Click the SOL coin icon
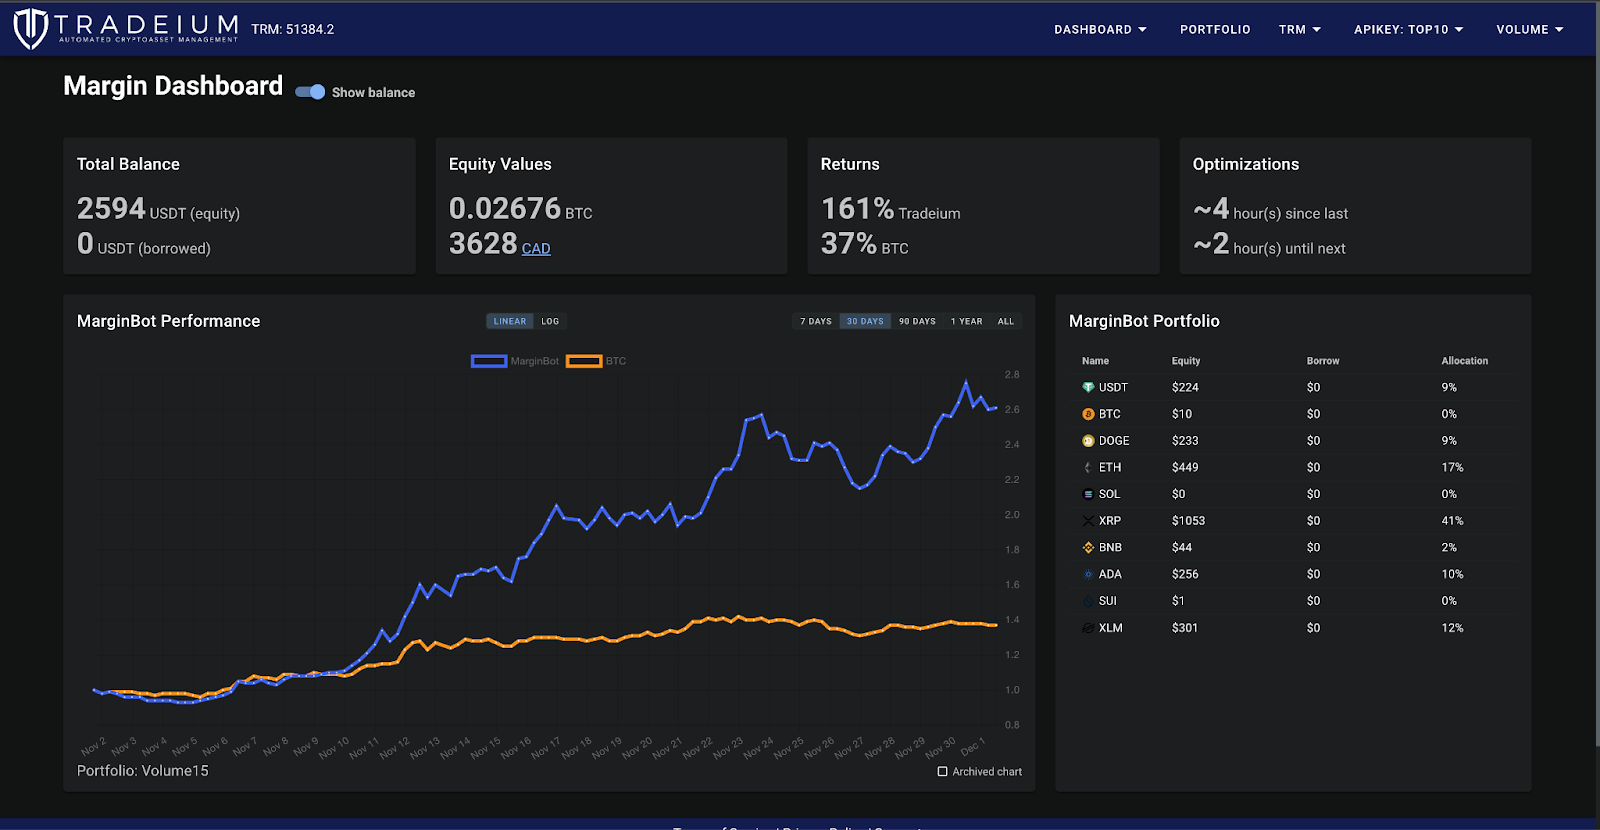This screenshot has height=830, width=1600. [1088, 494]
